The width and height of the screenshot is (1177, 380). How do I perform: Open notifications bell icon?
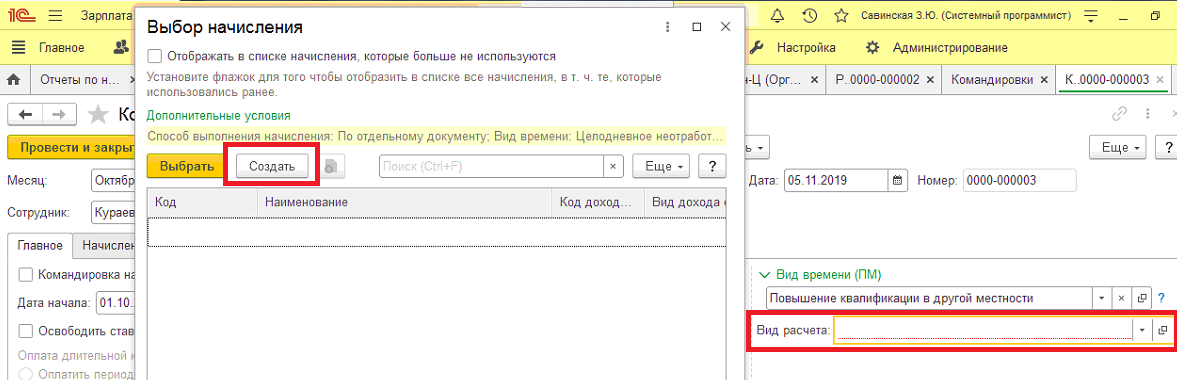pos(777,15)
